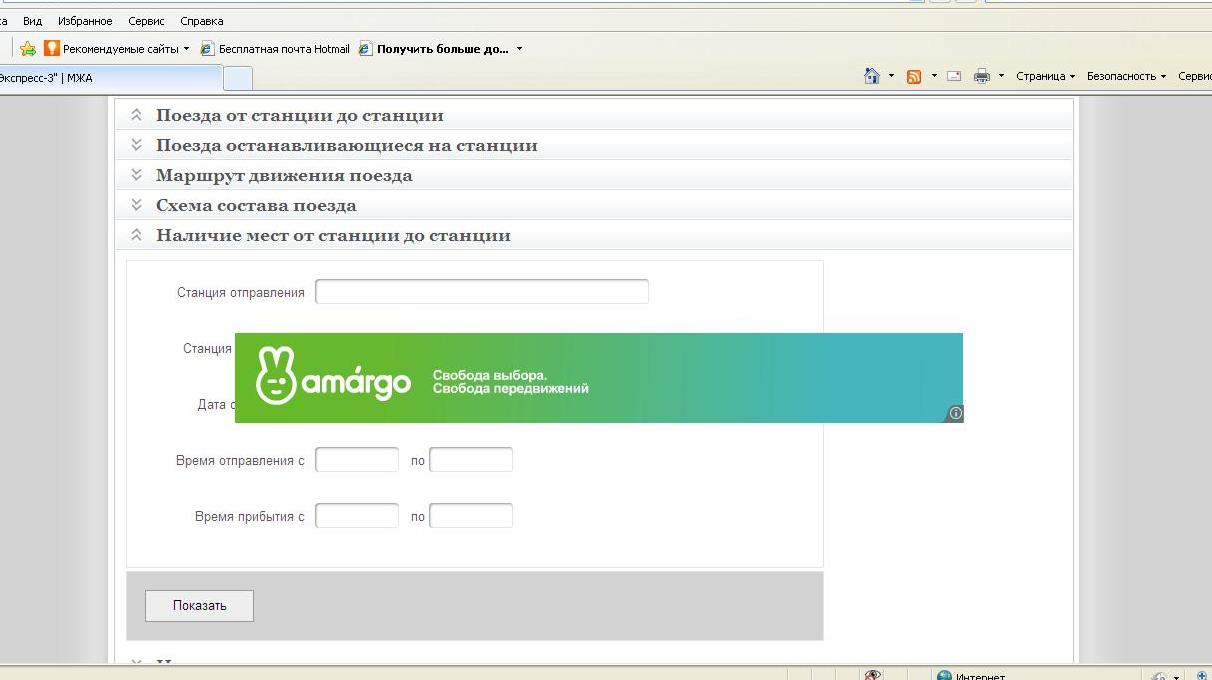Click the Время отправления по end field
This screenshot has width=1212, height=680.
pos(471,460)
